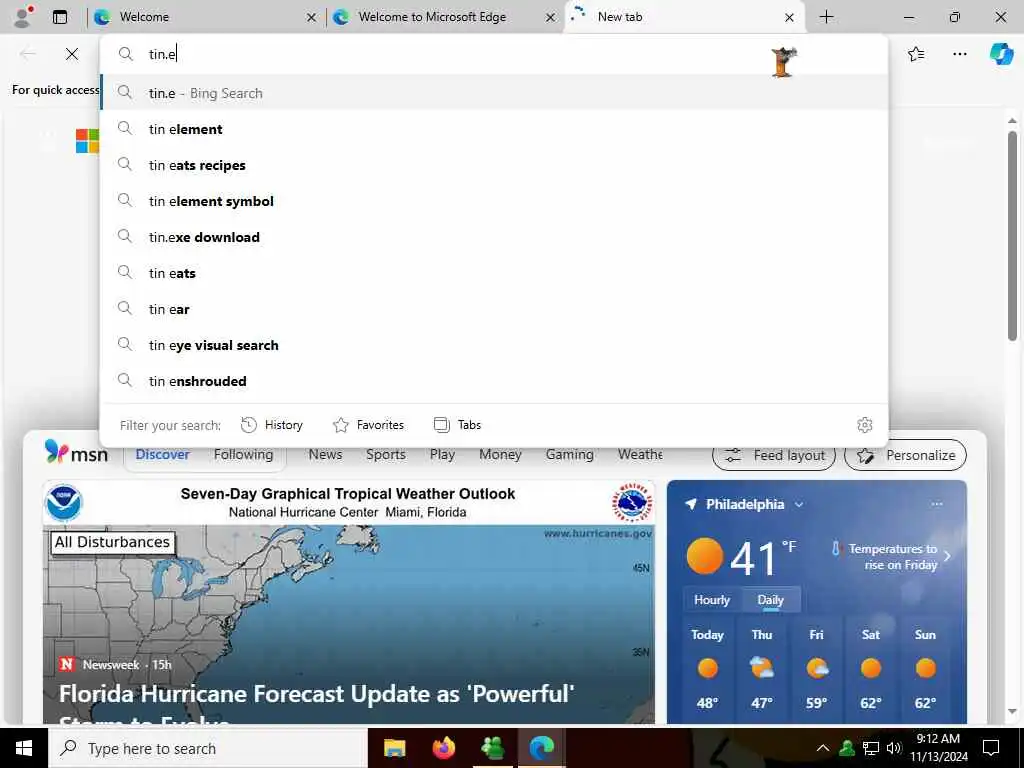This screenshot has height=768, width=1024.
Task: Filter search by Favorites
Action: [x=368, y=425]
